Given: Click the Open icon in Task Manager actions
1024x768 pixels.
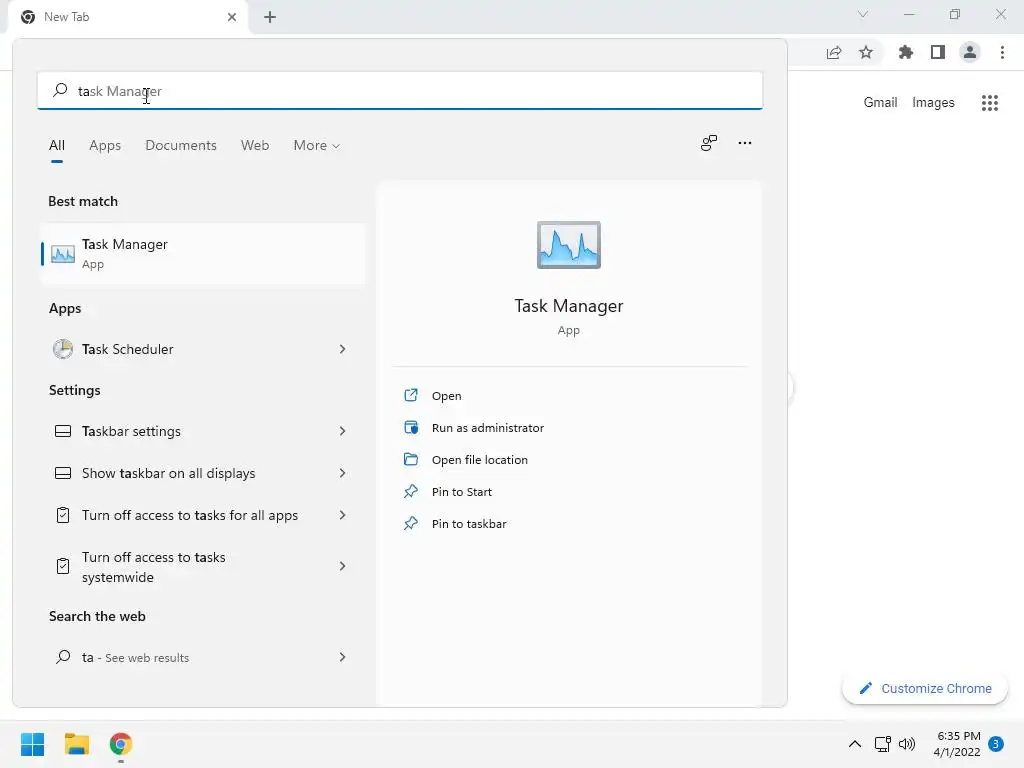Looking at the screenshot, I should tap(411, 395).
